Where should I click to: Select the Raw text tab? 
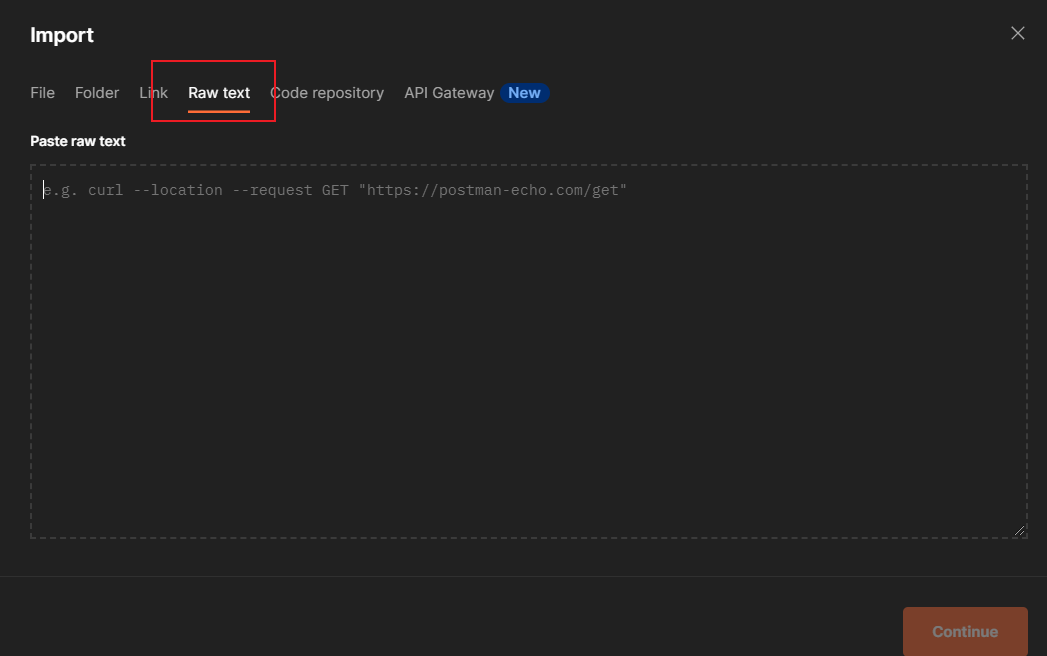click(219, 93)
